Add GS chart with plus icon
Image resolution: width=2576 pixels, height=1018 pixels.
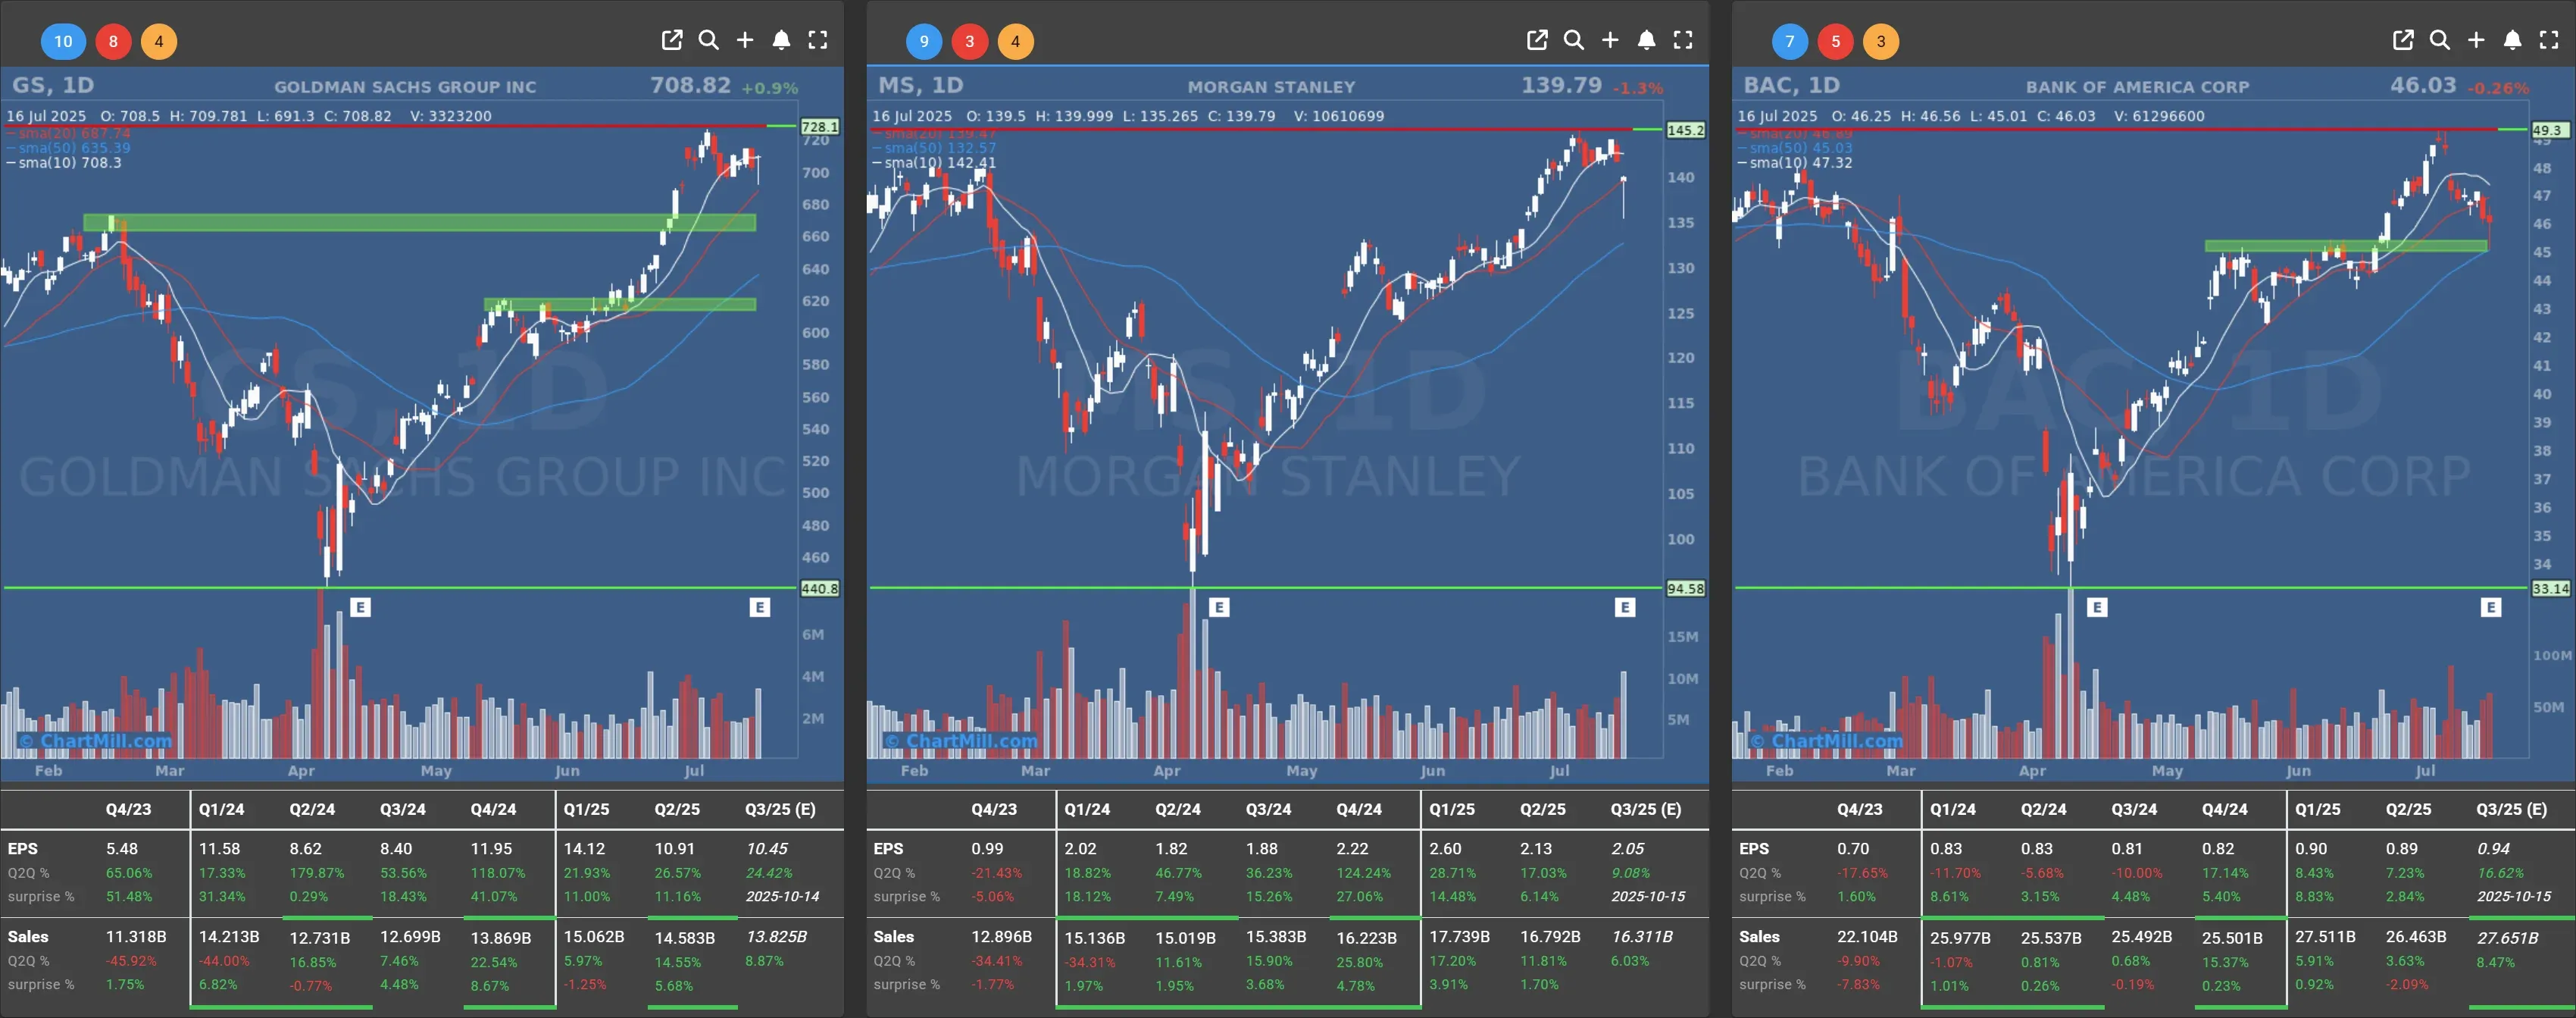(x=745, y=40)
